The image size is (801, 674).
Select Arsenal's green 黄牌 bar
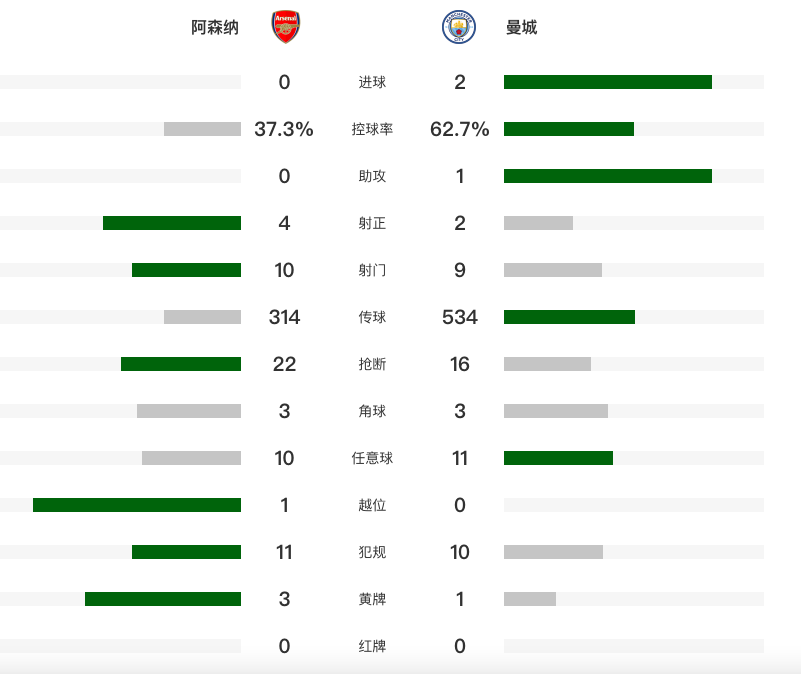(163, 599)
